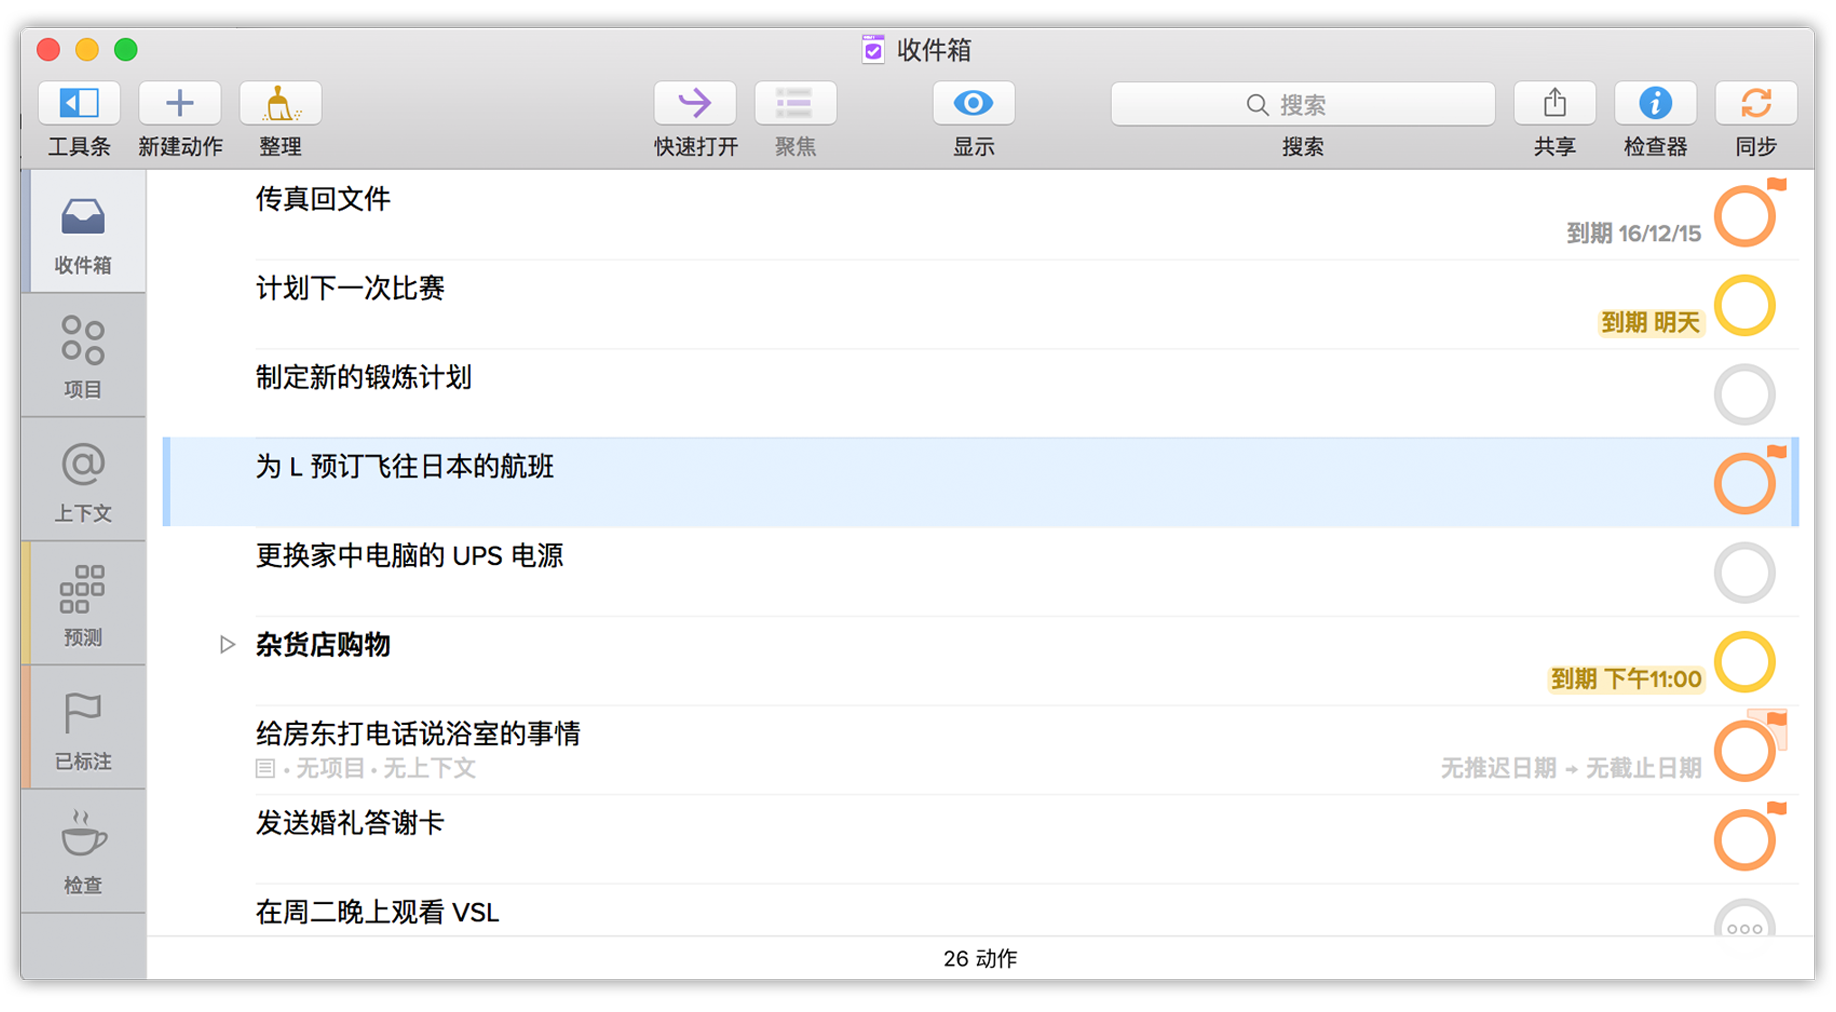The image size is (1836, 1012).
Task: Complete 制定新的锻炼计划 task circle
Action: coord(1745,394)
